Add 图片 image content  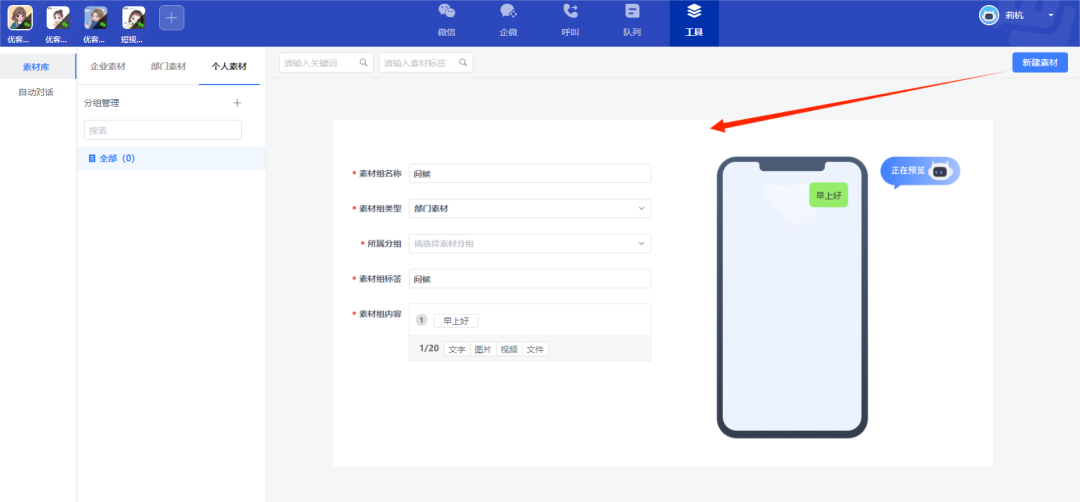coord(483,349)
